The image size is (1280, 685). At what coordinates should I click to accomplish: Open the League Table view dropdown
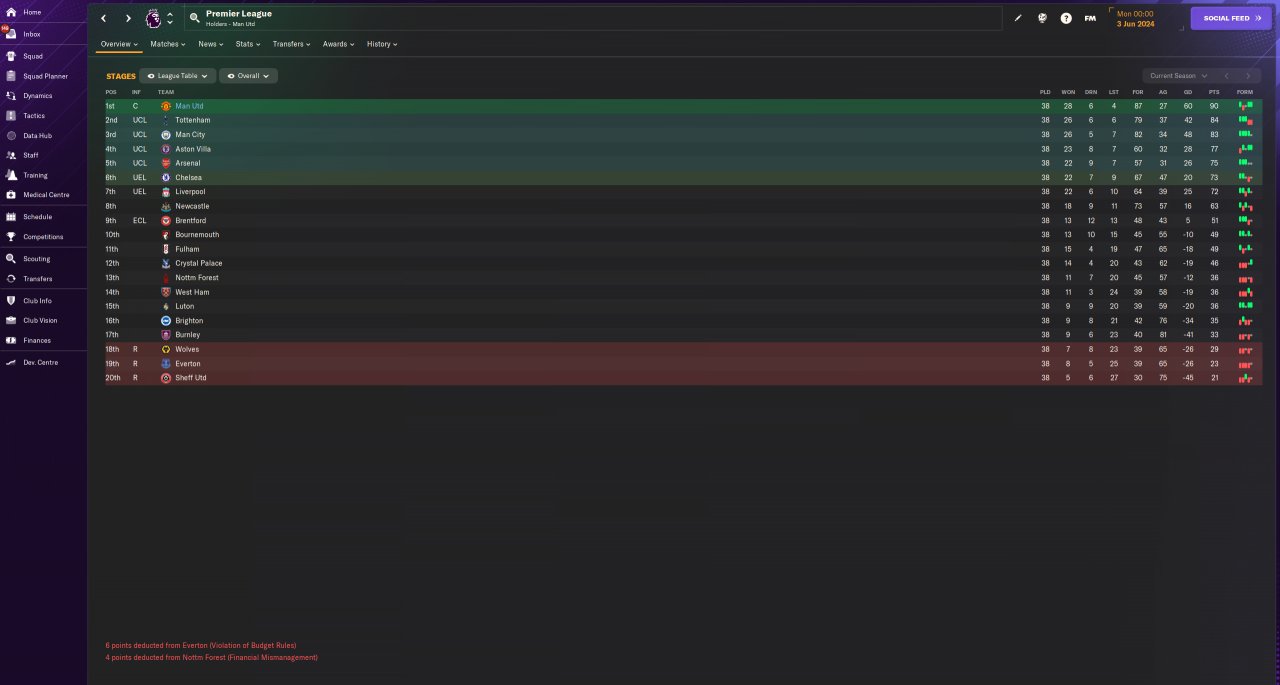point(178,76)
